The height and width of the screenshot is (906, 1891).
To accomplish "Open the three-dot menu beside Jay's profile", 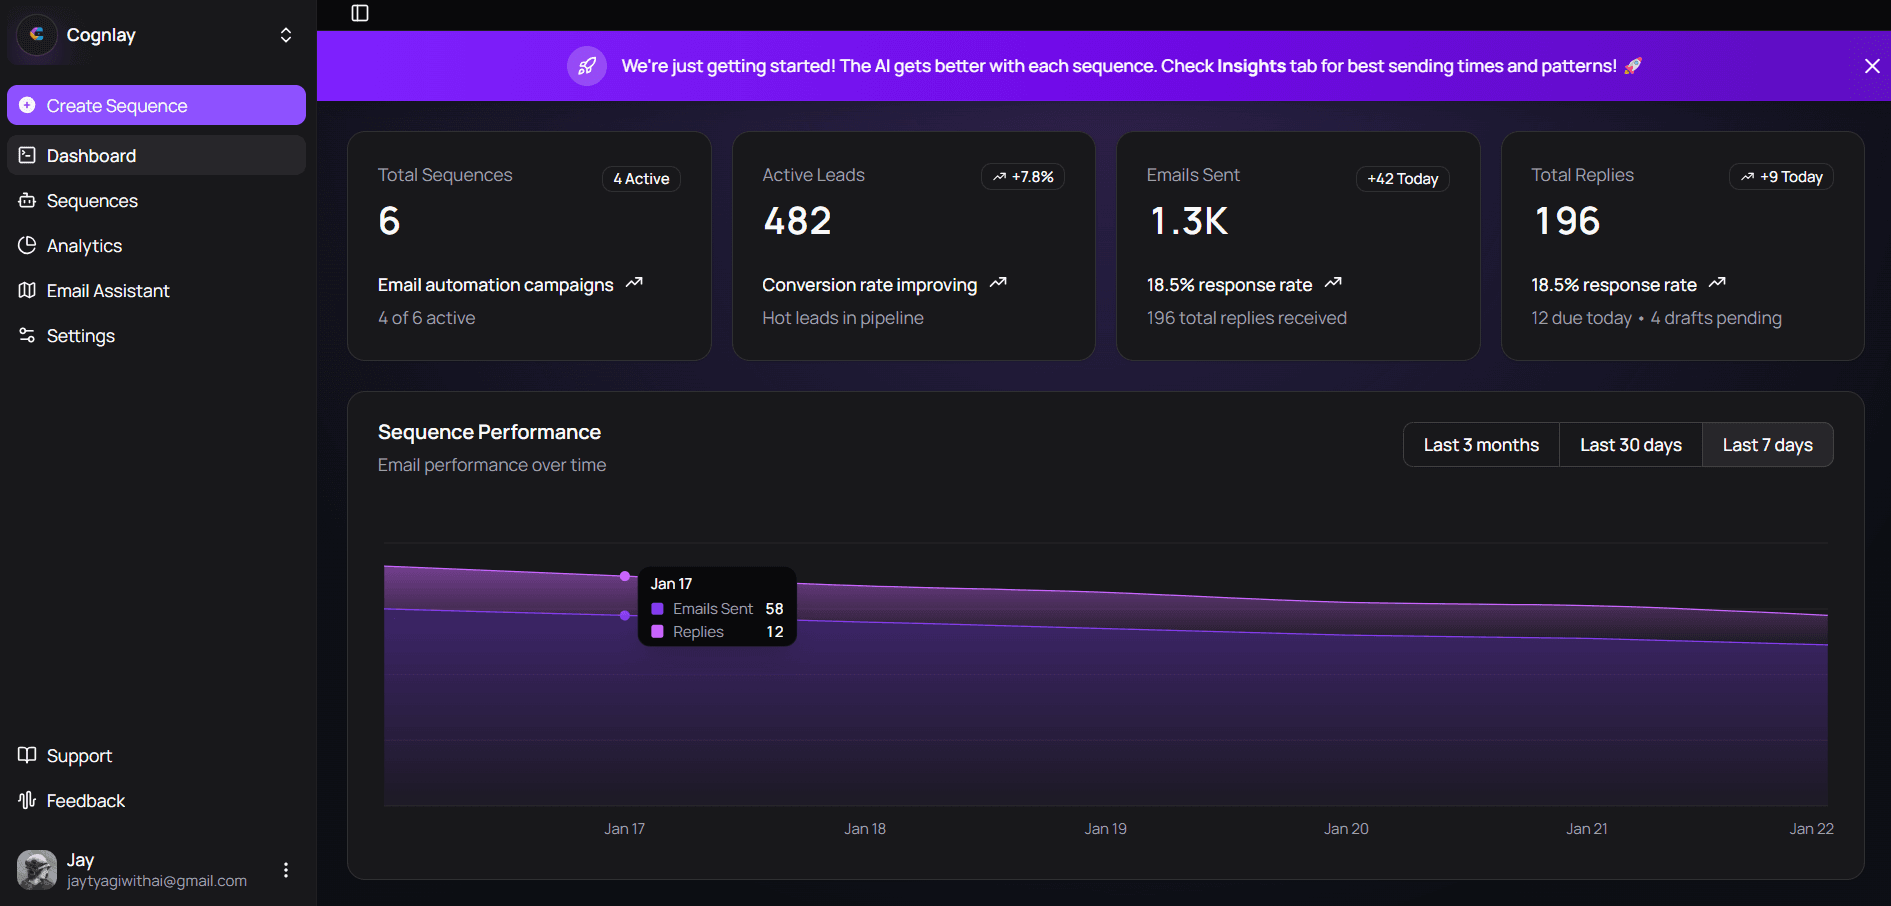I will point(285,869).
